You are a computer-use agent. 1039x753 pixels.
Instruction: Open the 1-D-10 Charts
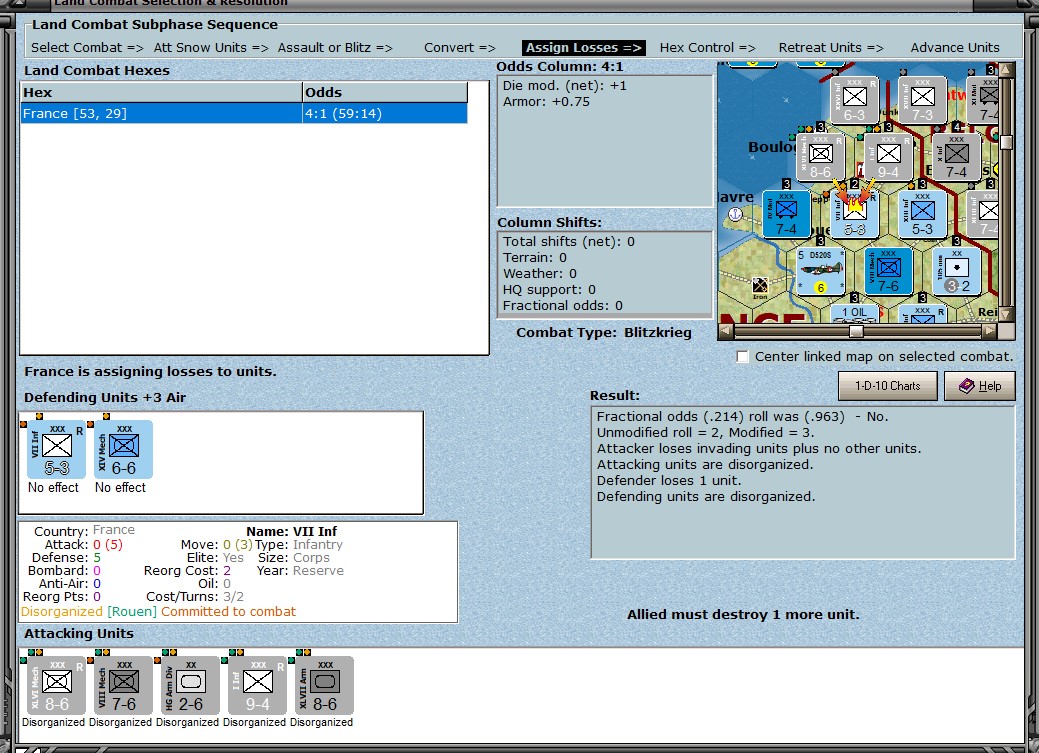coord(887,386)
